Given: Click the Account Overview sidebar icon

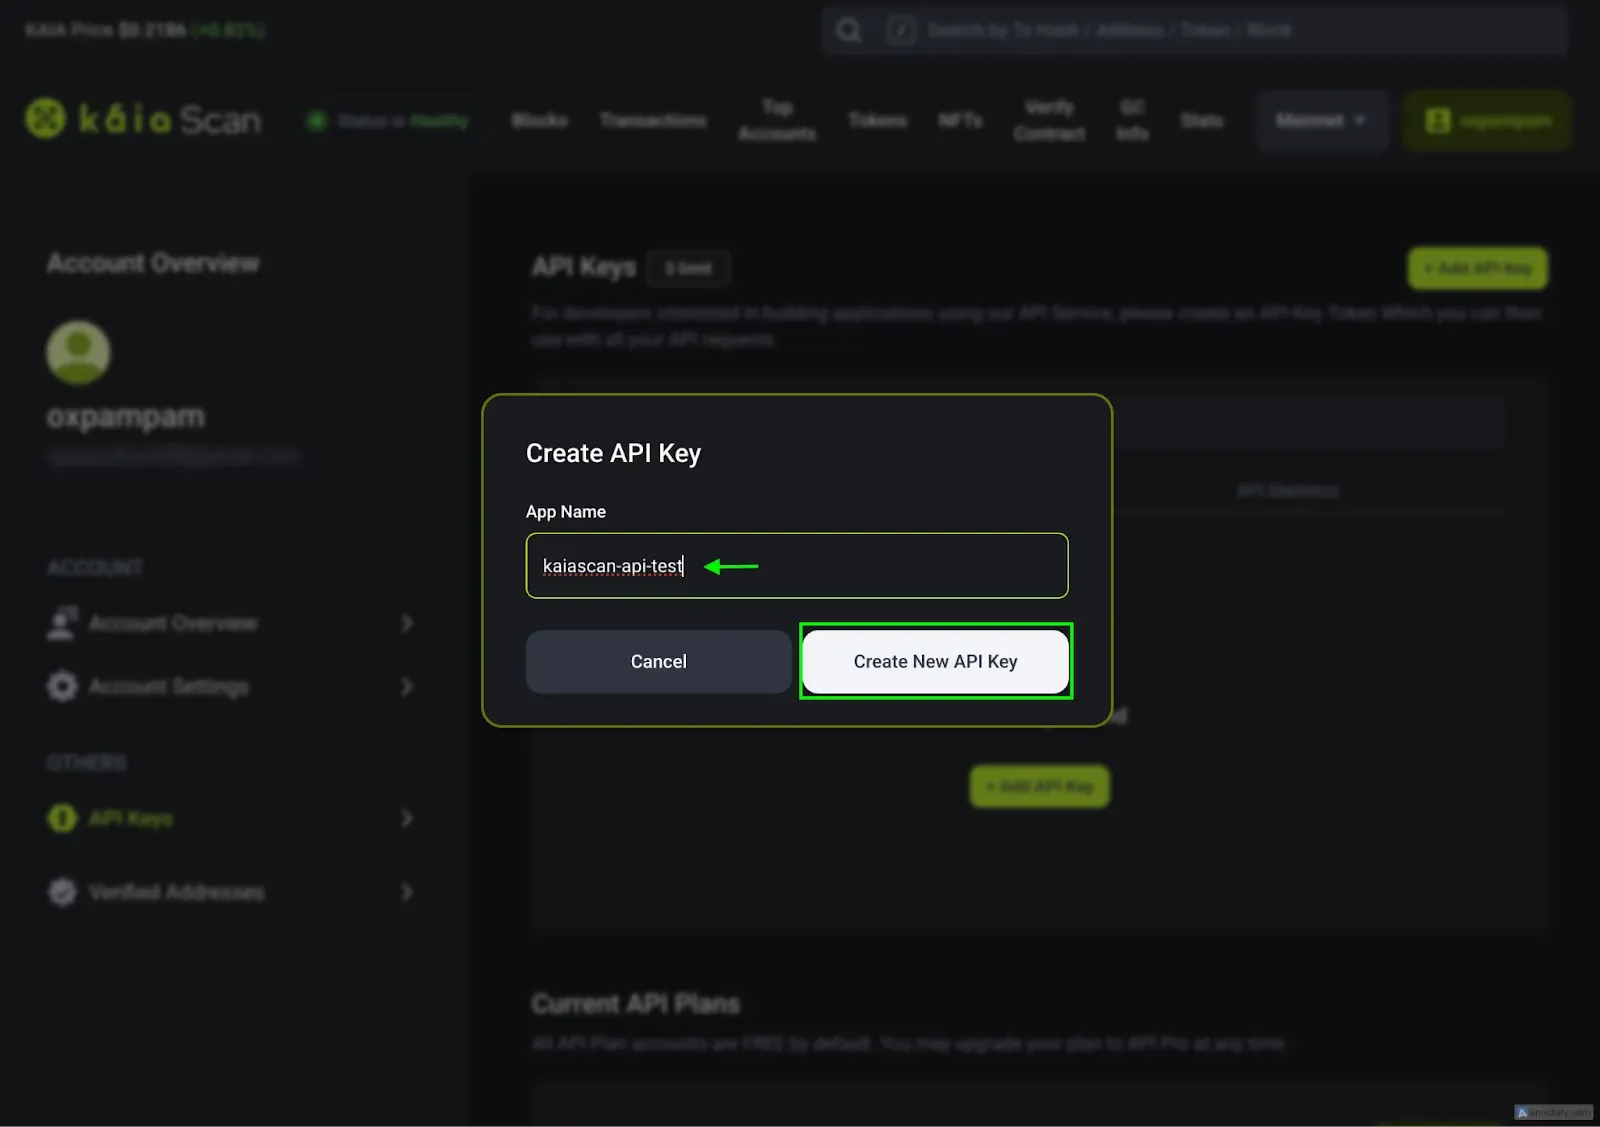Looking at the screenshot, I should tap(62, 623).
